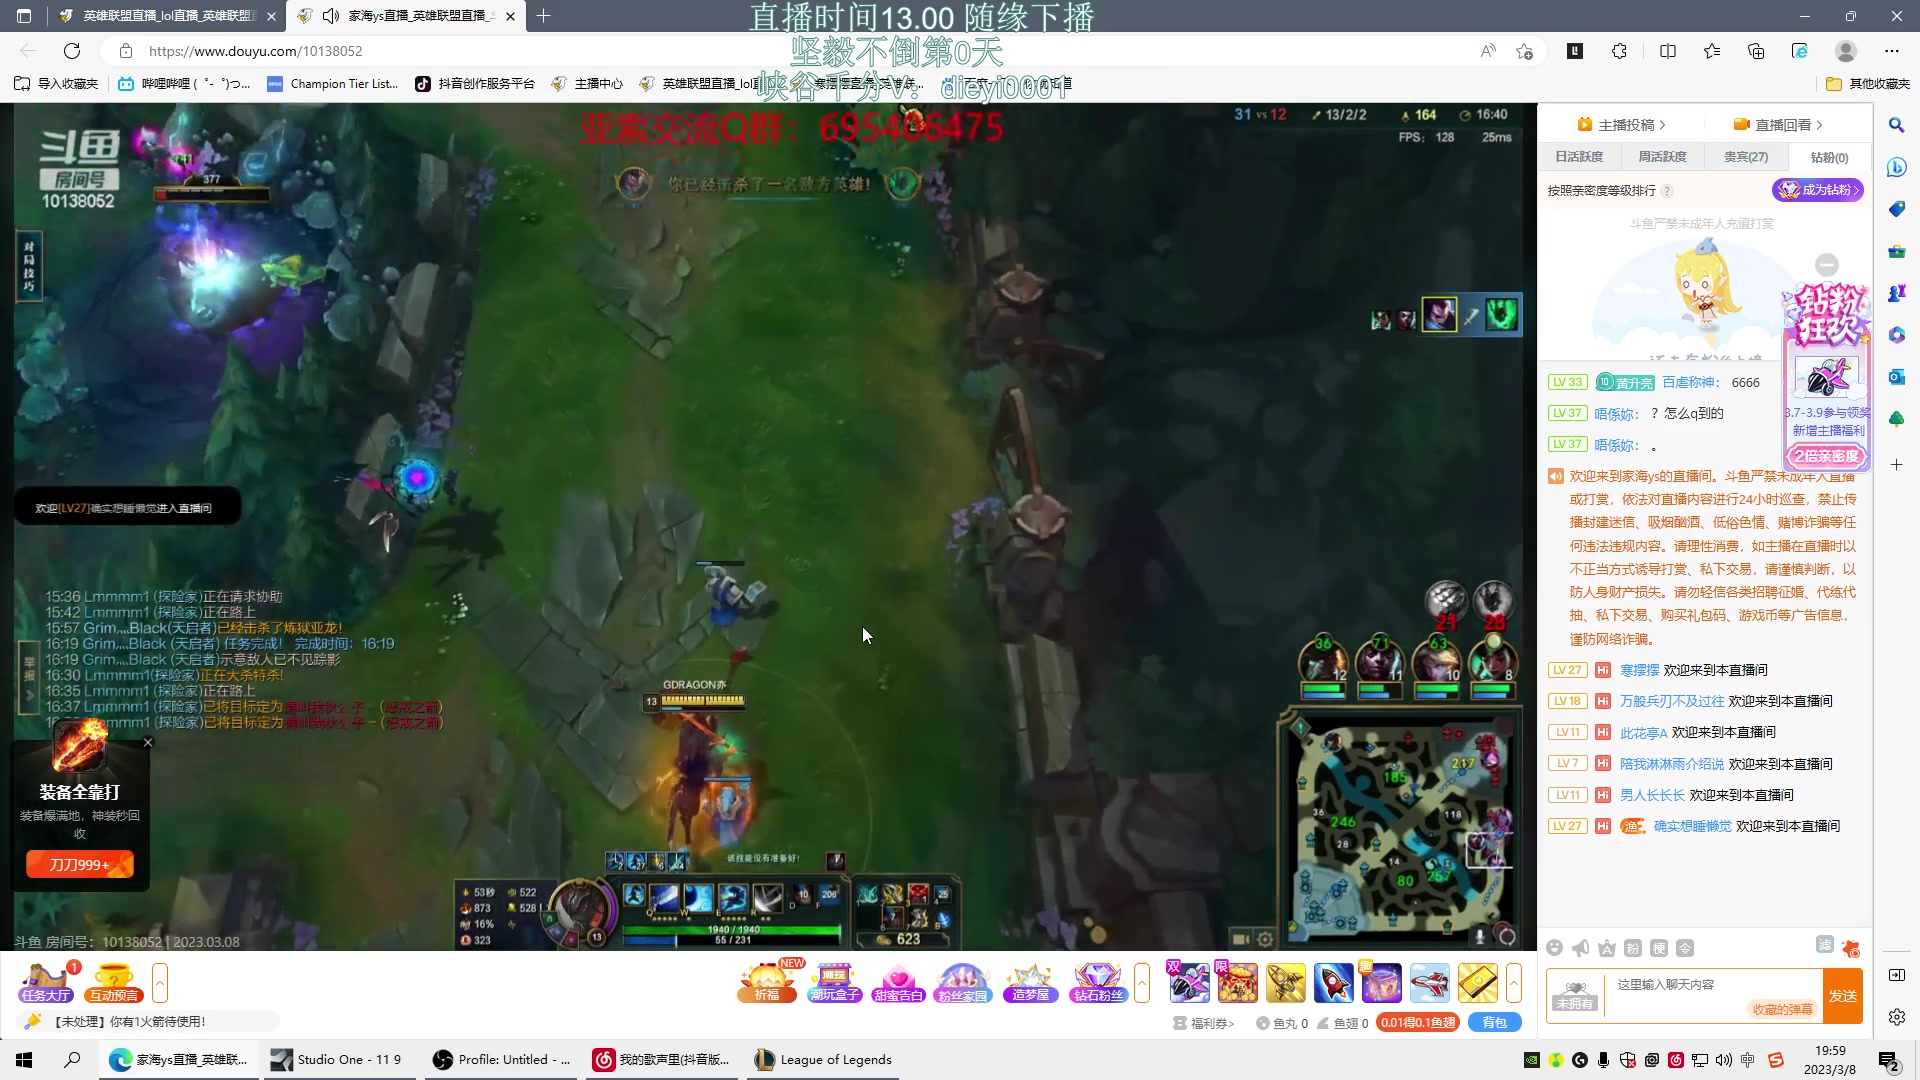Toggle split screen view in Edge

(x=1667, y=51)
